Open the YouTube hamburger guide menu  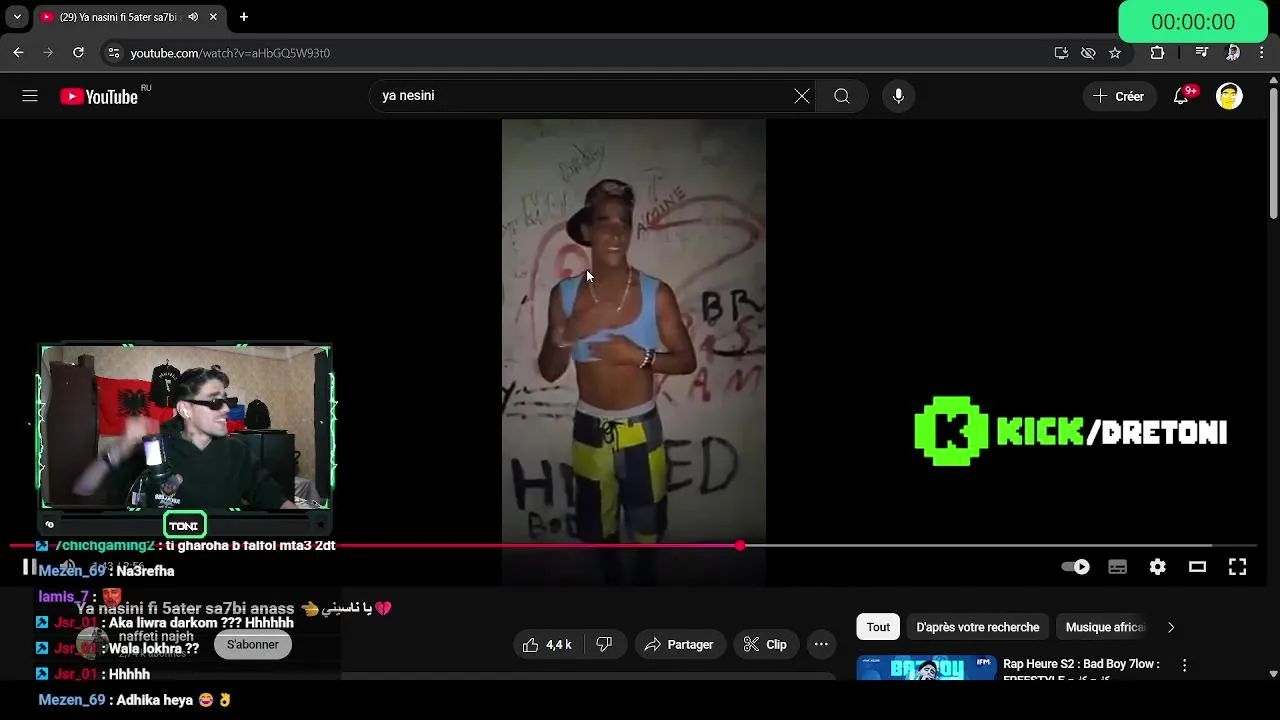[x=30, y=96]
